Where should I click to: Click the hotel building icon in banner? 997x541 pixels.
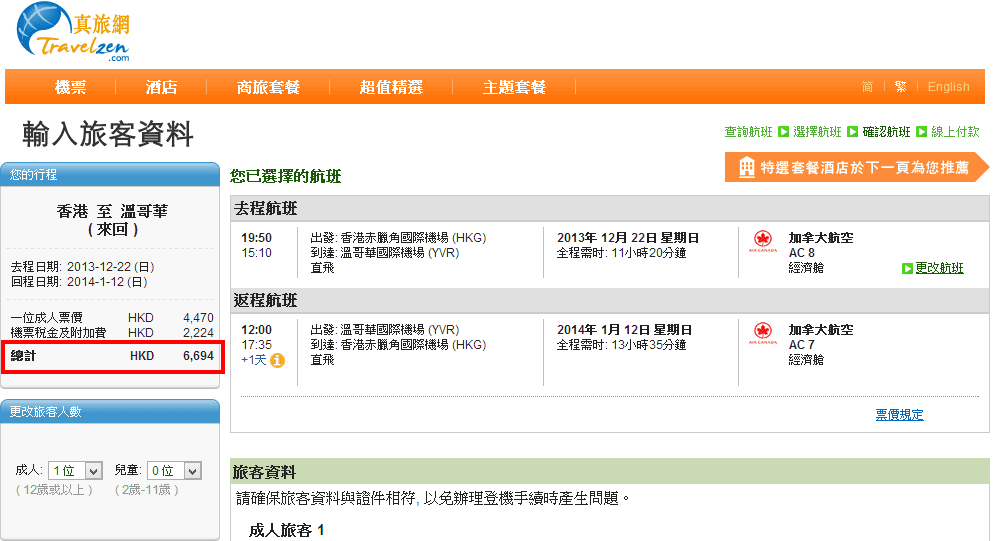746,168
